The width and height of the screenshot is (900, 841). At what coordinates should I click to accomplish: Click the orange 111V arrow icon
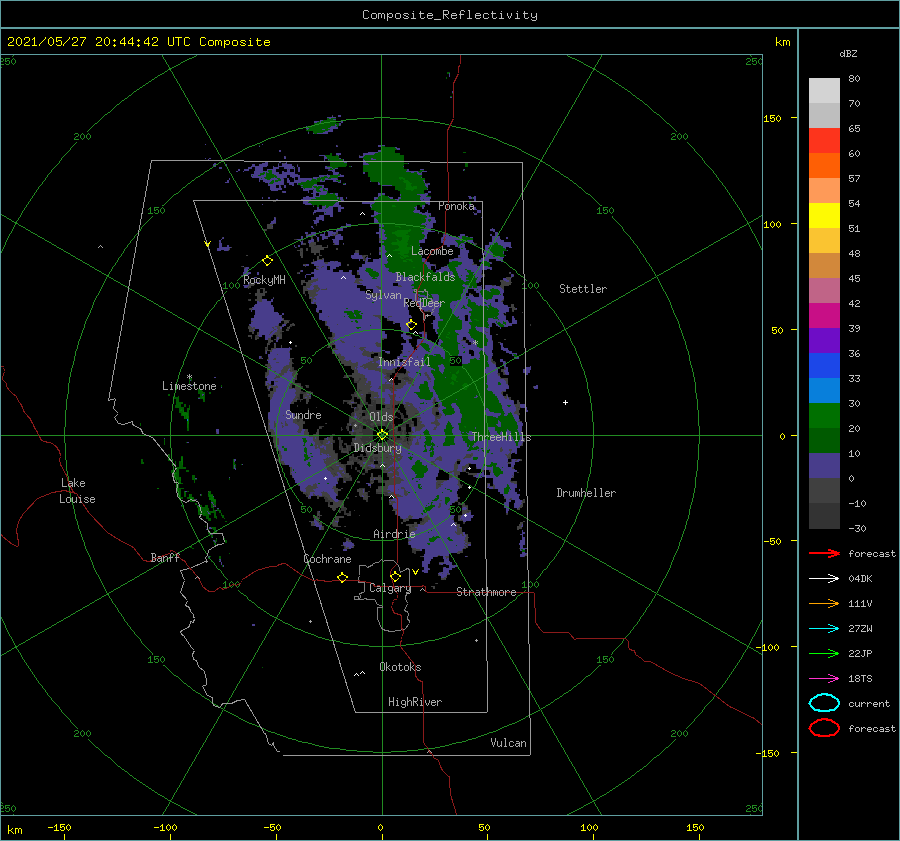(x=824, y=603)
